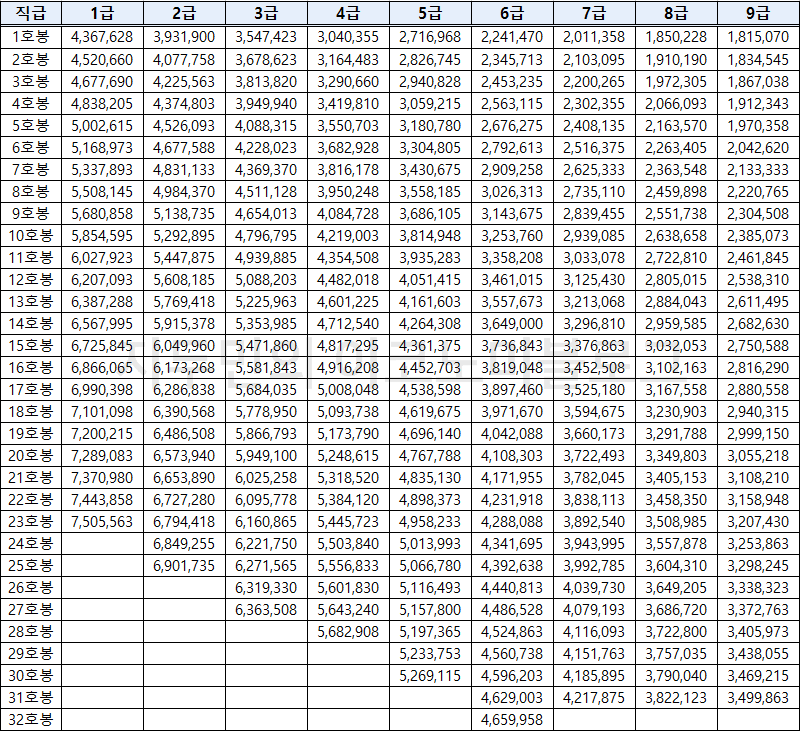This screenshot has width=800, height=731.
Task: Select cell value 4,217,875
Action: [x=594, y=697]
